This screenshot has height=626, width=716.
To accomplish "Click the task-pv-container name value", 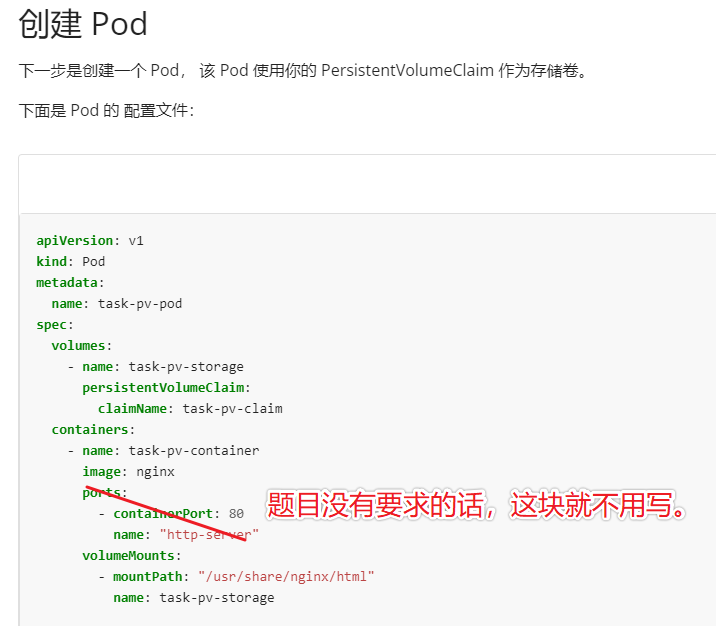I will pos(194,451).
